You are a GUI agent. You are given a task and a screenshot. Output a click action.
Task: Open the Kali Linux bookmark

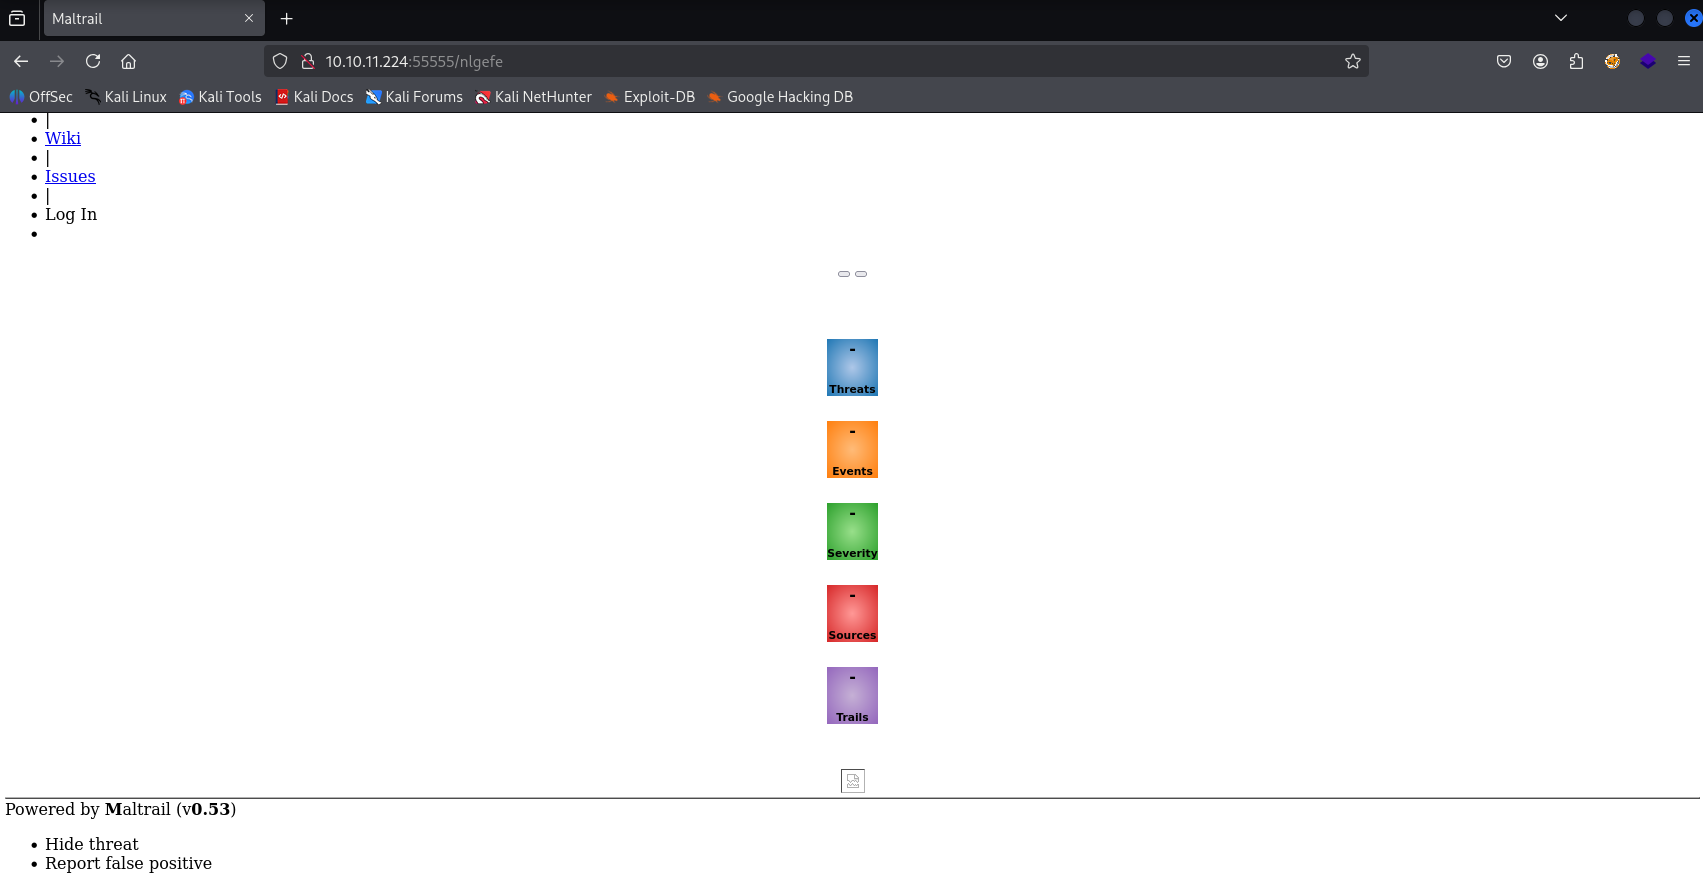coord(126,97)
